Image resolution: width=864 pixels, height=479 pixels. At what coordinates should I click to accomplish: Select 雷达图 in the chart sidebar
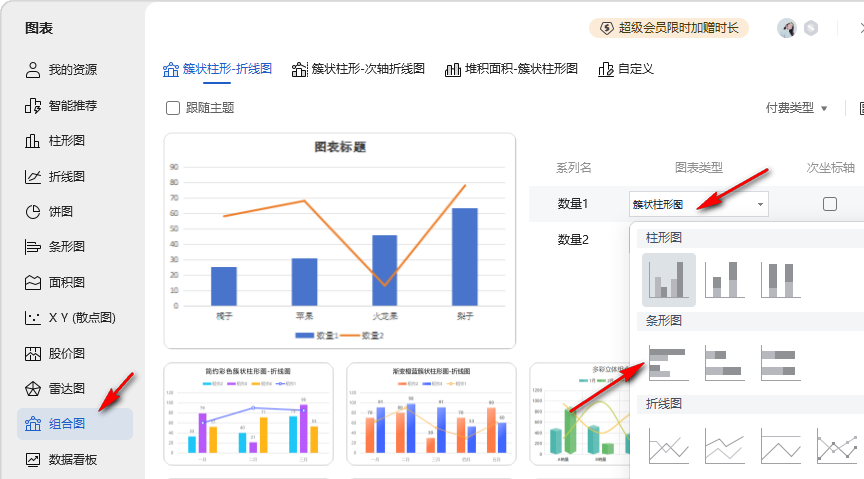coord(67,388)
